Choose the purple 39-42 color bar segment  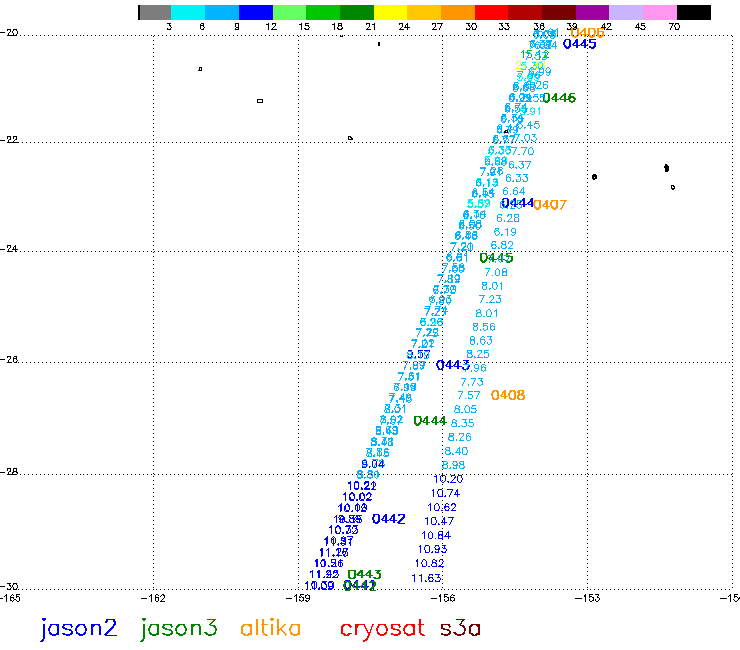pos(593,12)
